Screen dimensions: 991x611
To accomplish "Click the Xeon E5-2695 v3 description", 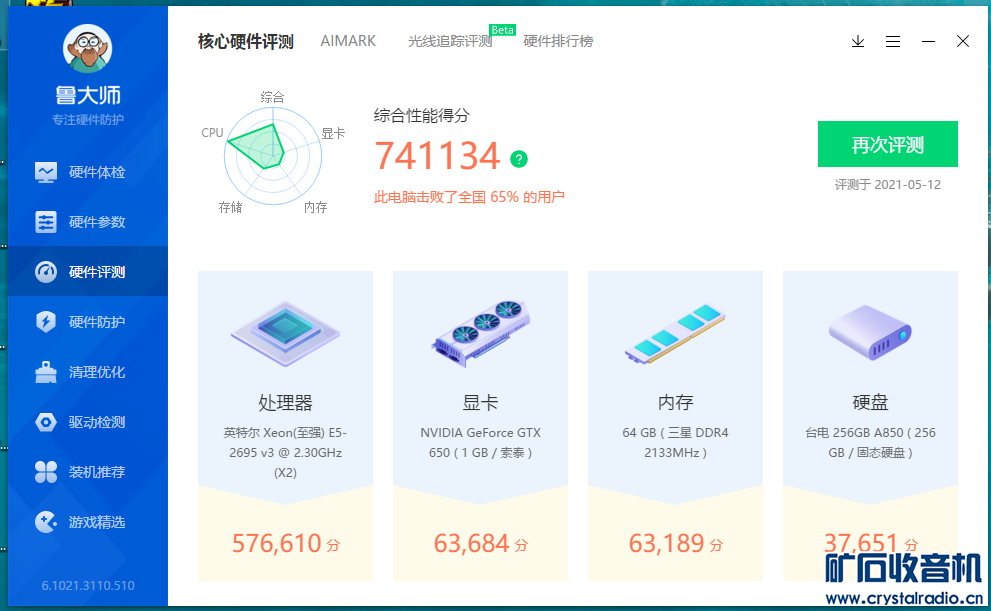I will 285,452.
